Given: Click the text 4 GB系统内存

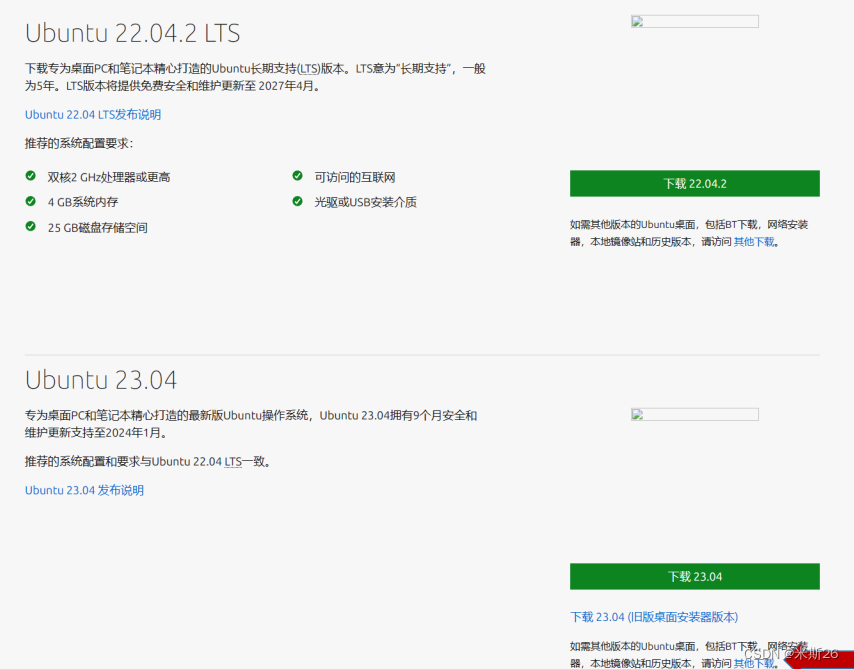Looking at the screenshot, I should [83, 203].
